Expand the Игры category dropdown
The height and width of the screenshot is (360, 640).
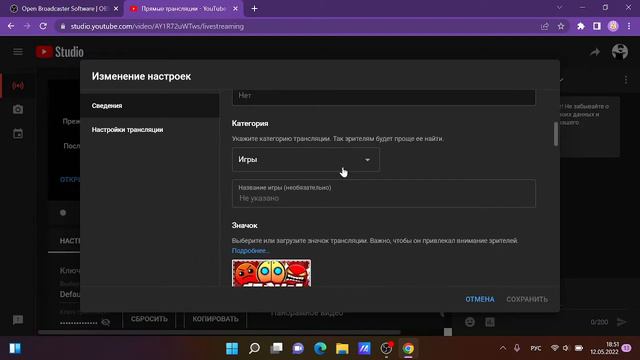tap(305, 160)
